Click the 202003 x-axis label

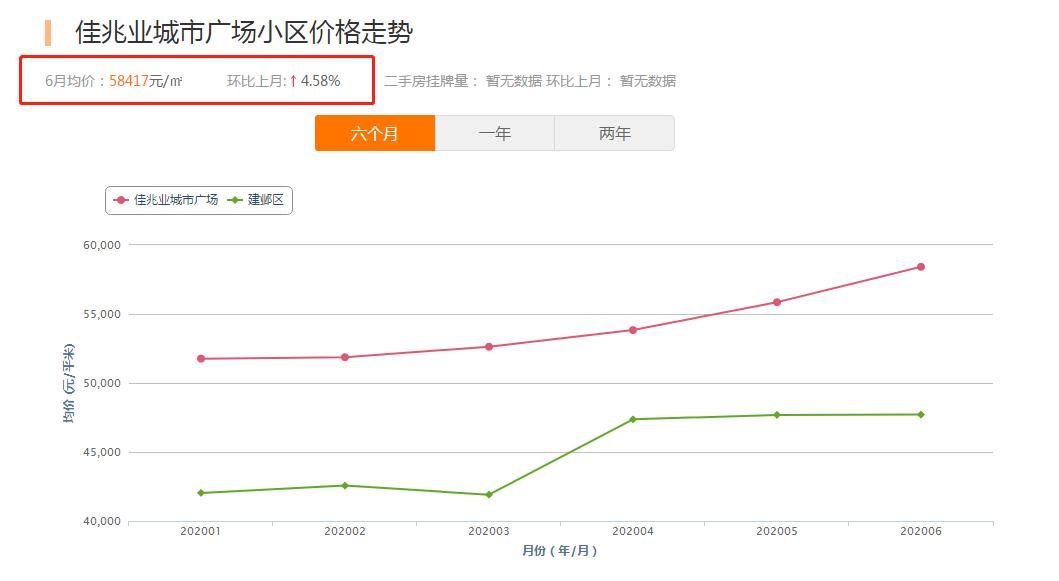(x=489, y=531)
